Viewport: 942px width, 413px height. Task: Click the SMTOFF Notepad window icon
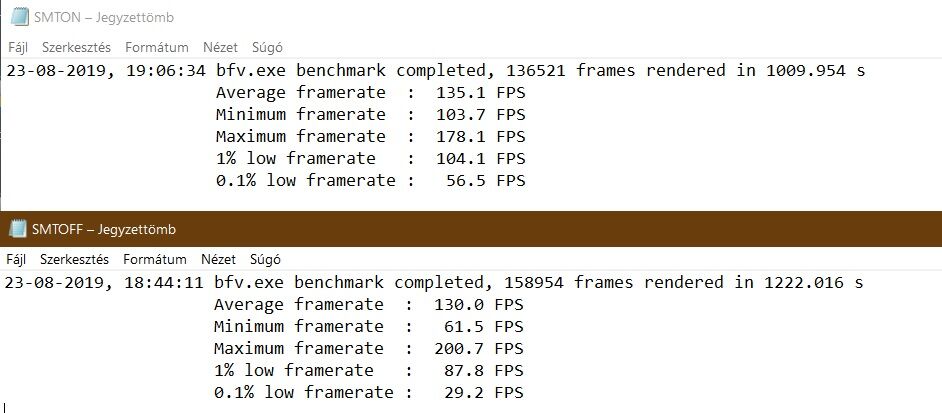[18, 228]
